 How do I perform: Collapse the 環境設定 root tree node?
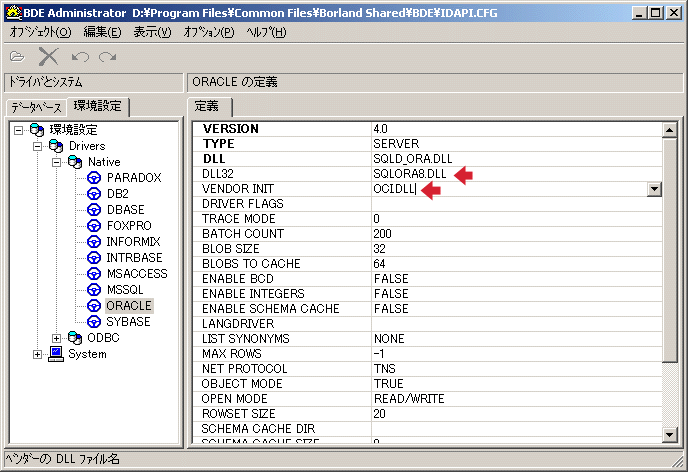point(18,130)
